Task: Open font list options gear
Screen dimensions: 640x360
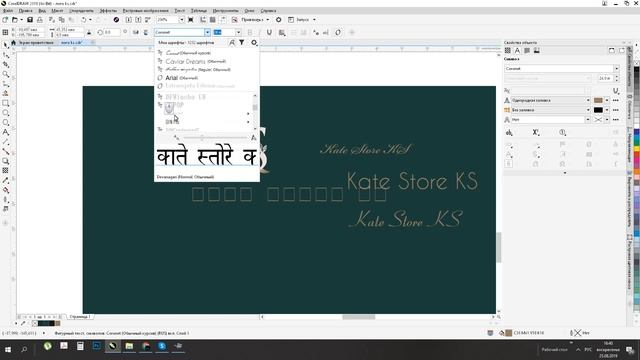Action: coord(254,42)
